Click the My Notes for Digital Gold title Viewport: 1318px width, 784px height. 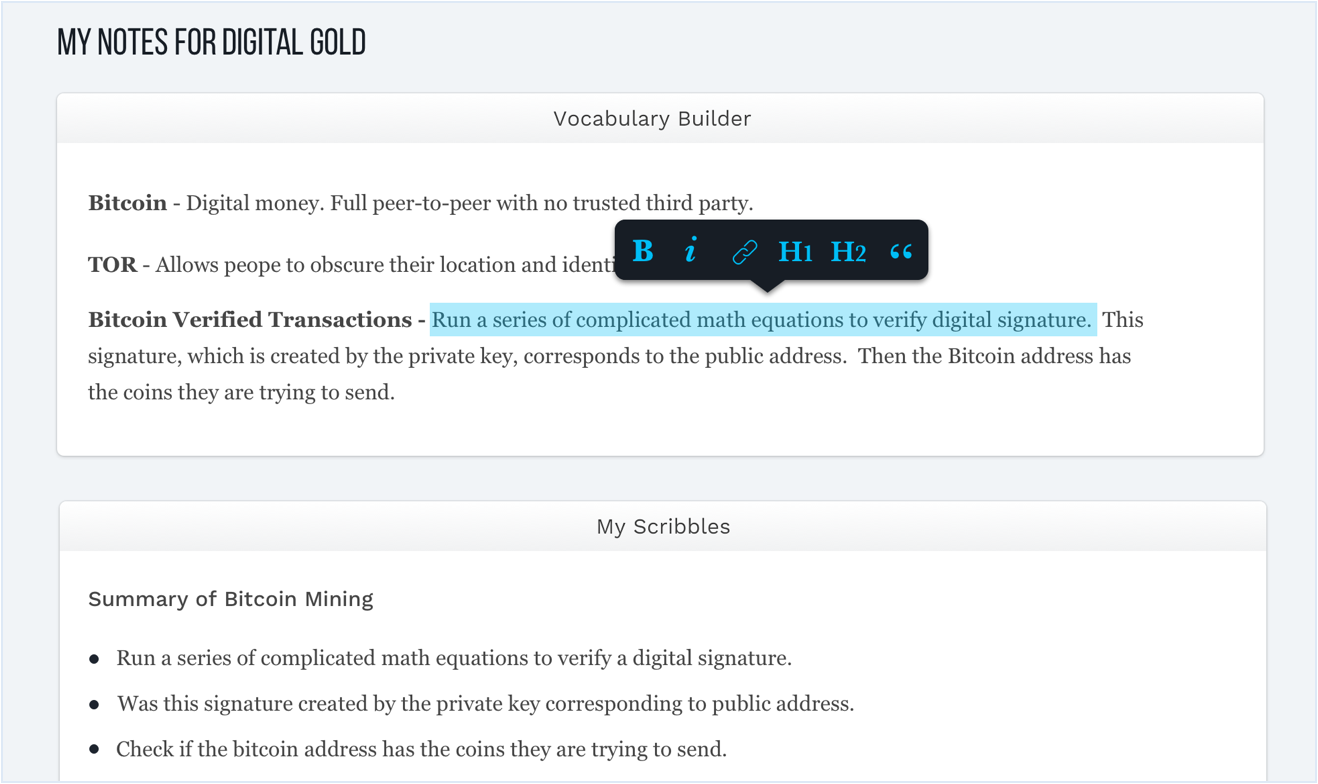click(211, 42)
